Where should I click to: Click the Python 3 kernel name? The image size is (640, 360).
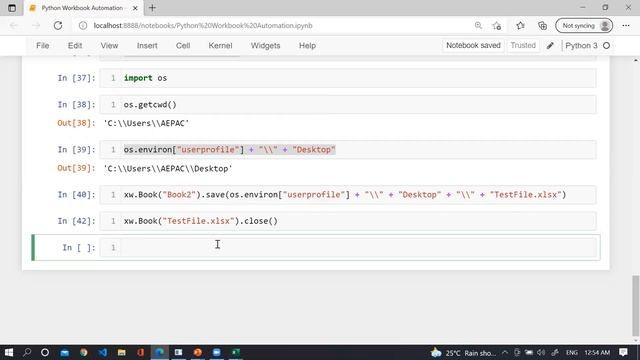(581, 46)
